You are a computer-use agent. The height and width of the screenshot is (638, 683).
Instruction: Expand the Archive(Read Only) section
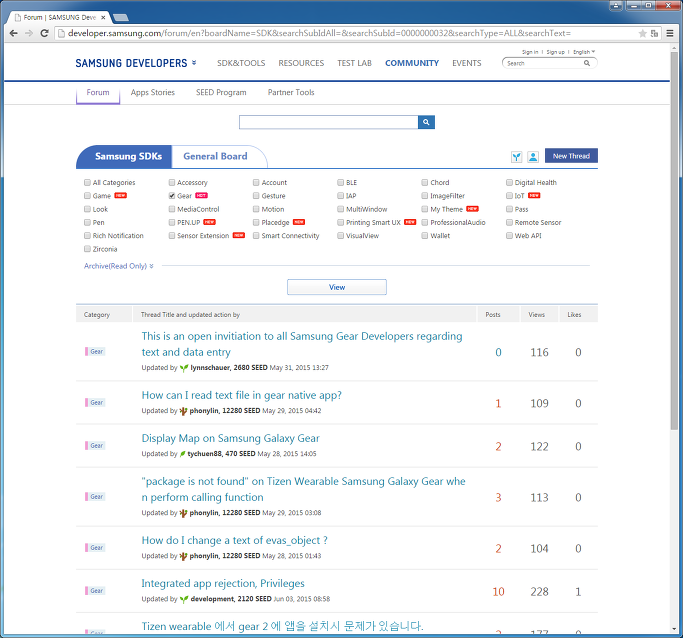click(118, 266)
